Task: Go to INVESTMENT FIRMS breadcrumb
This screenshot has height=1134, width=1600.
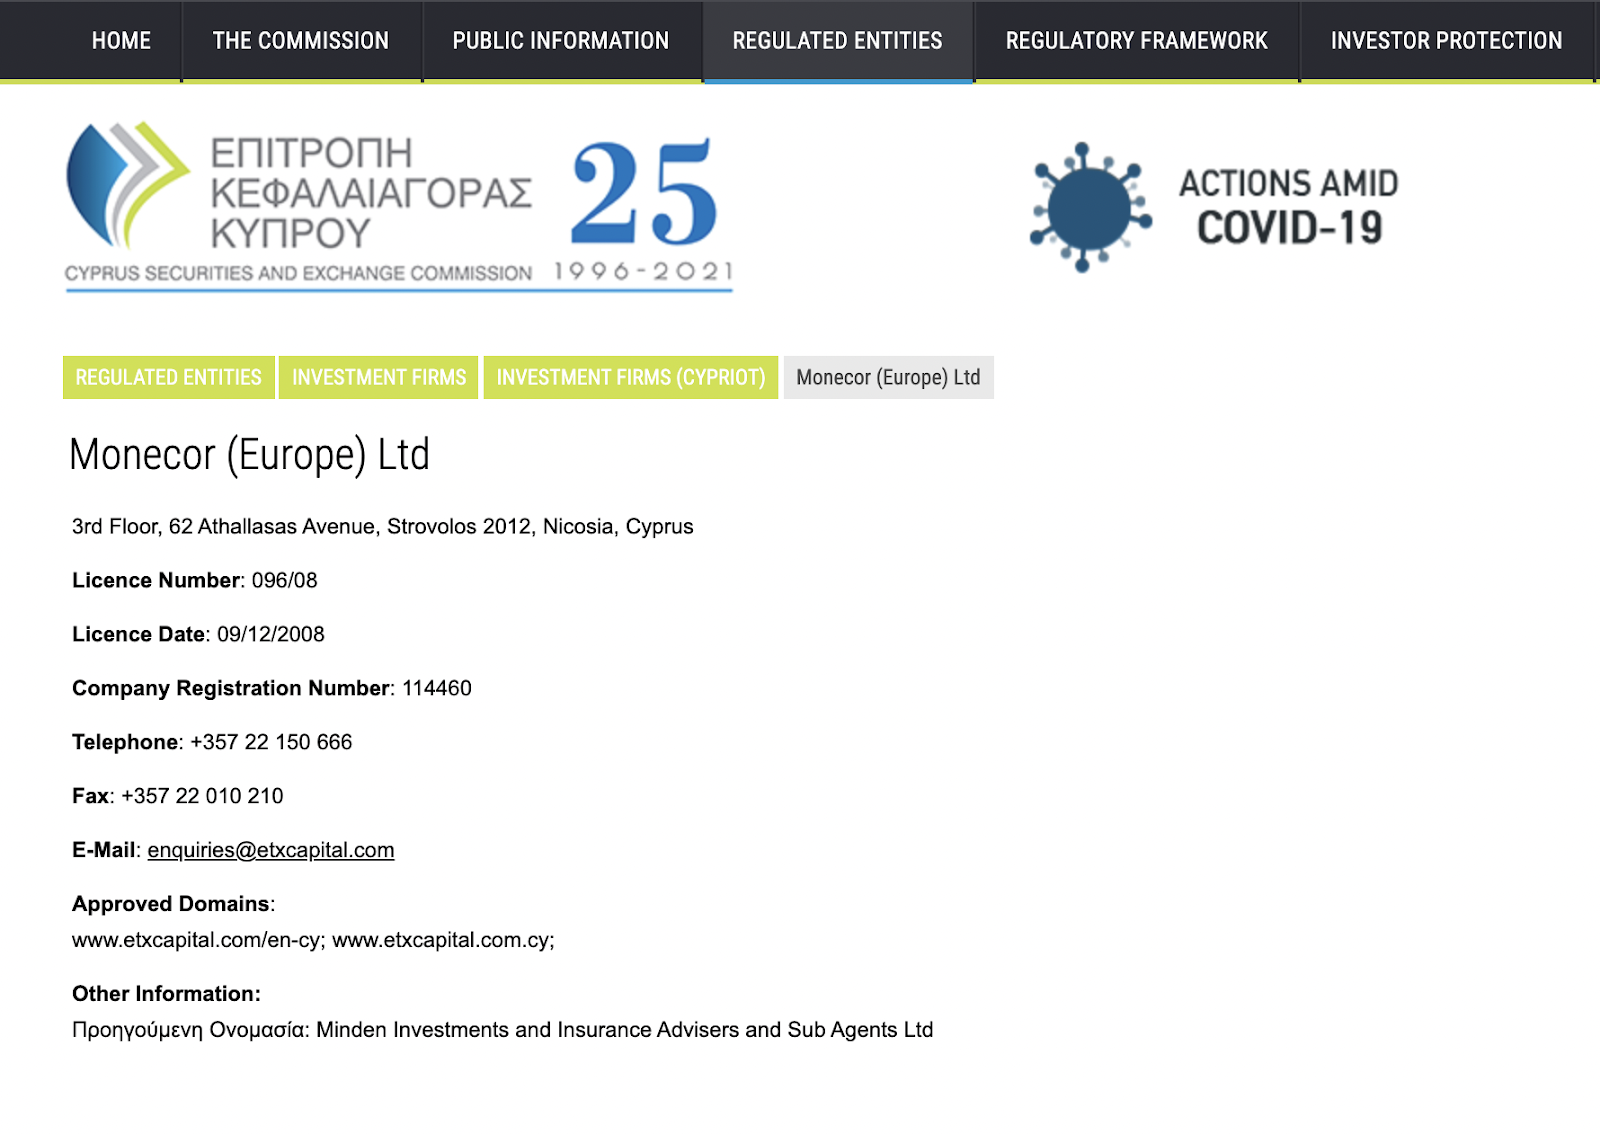Action: pyautogui.click(x=379, y=378)
